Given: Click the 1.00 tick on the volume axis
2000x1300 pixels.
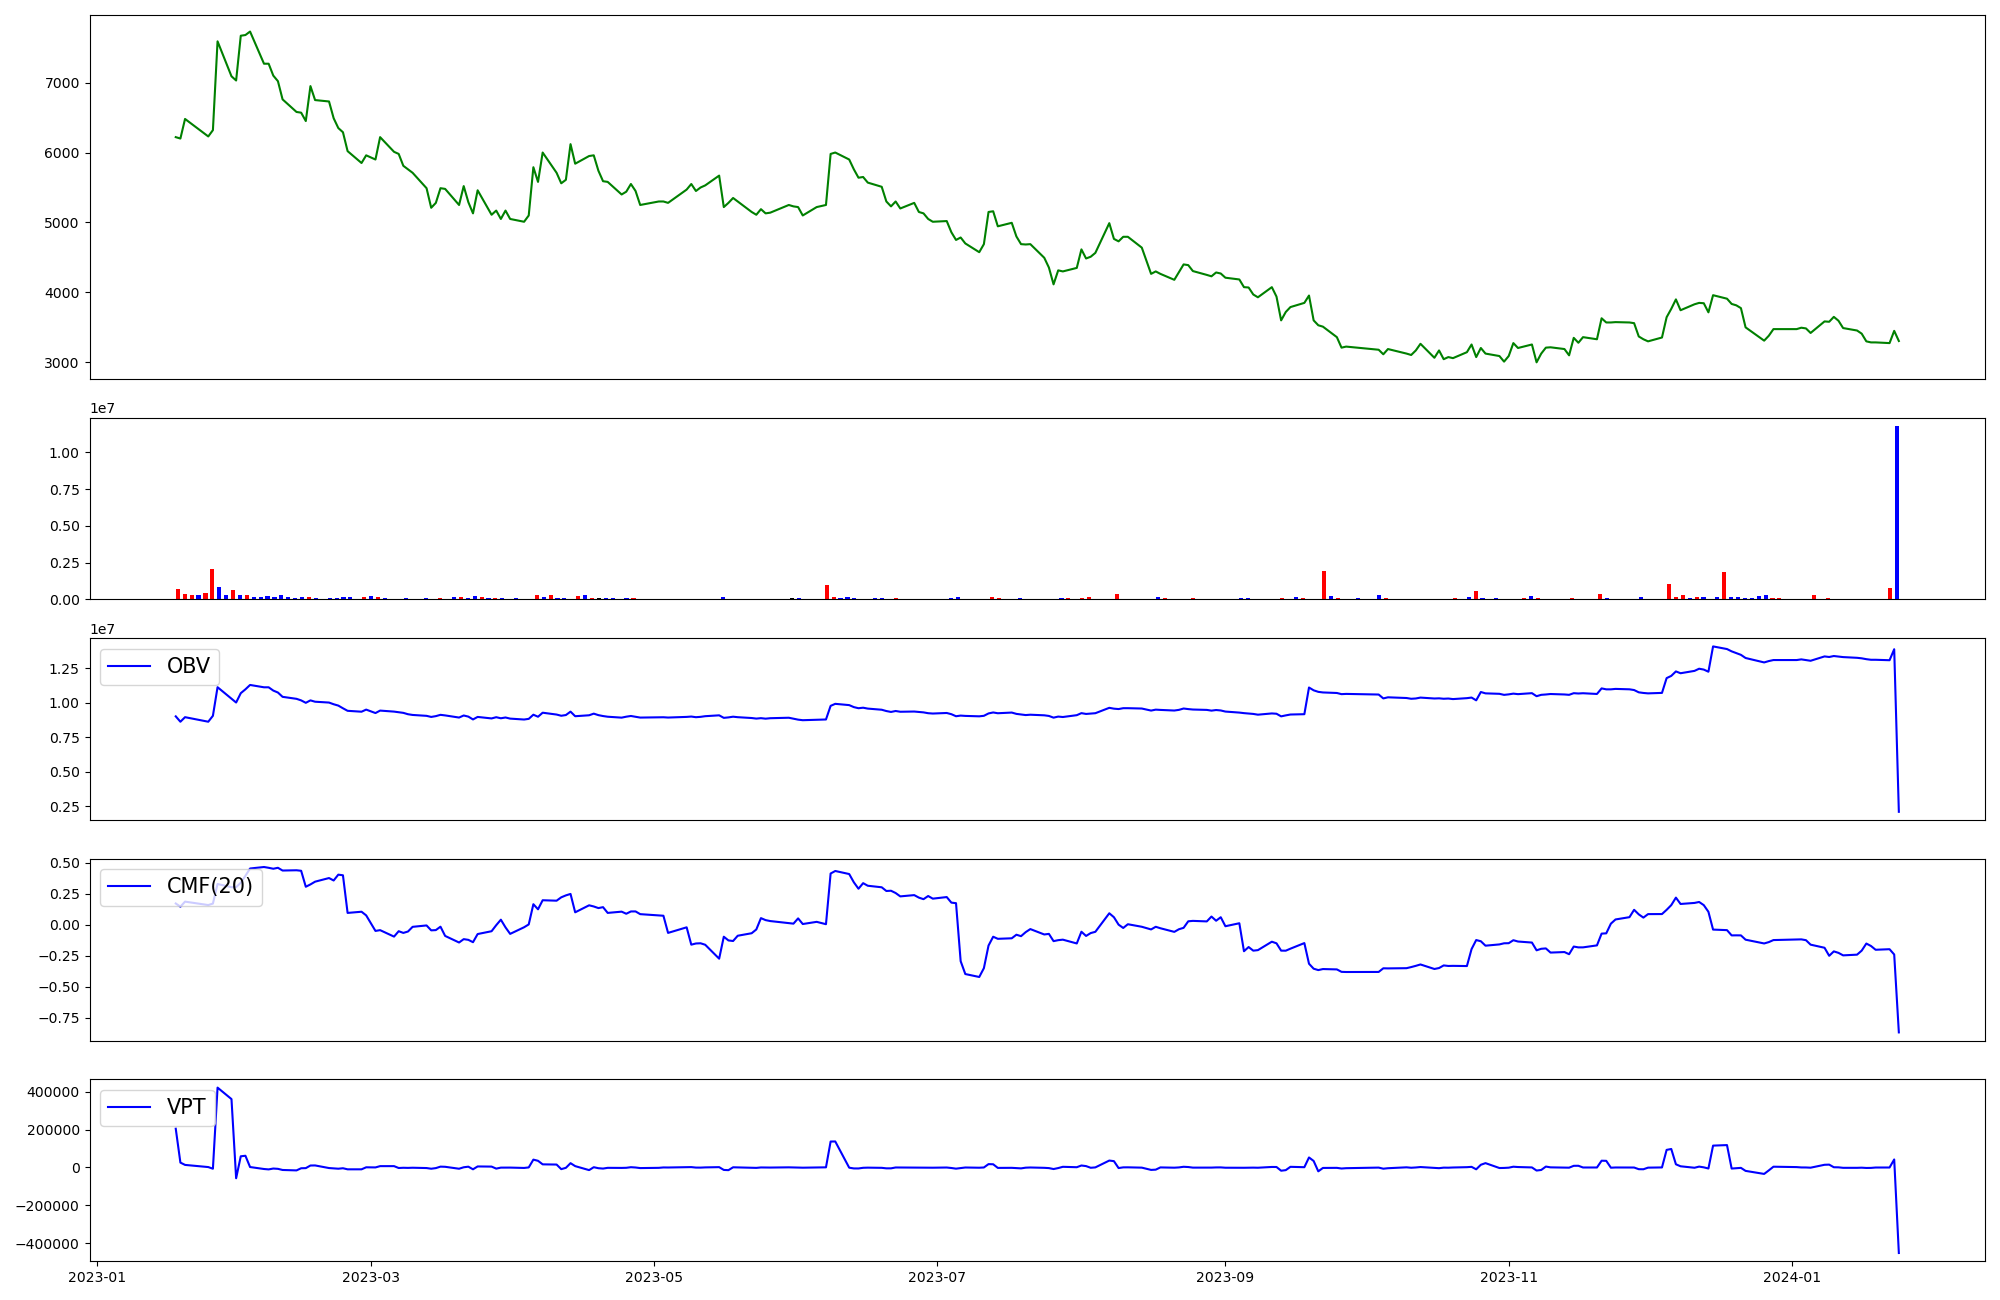Looking at the screenshot, I should pos(64,453).
